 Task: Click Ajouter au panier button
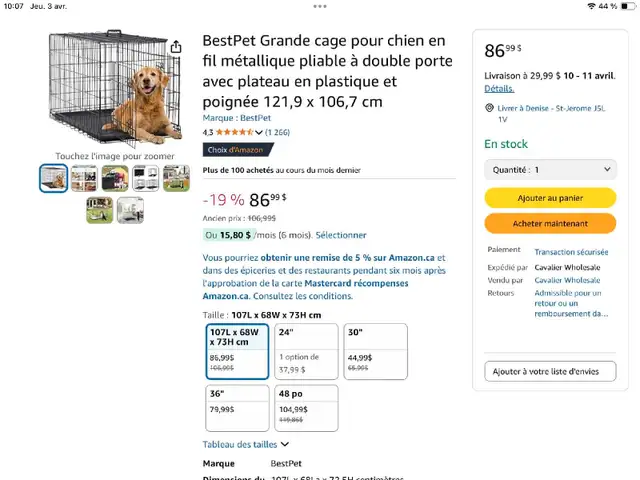point(550,198)
